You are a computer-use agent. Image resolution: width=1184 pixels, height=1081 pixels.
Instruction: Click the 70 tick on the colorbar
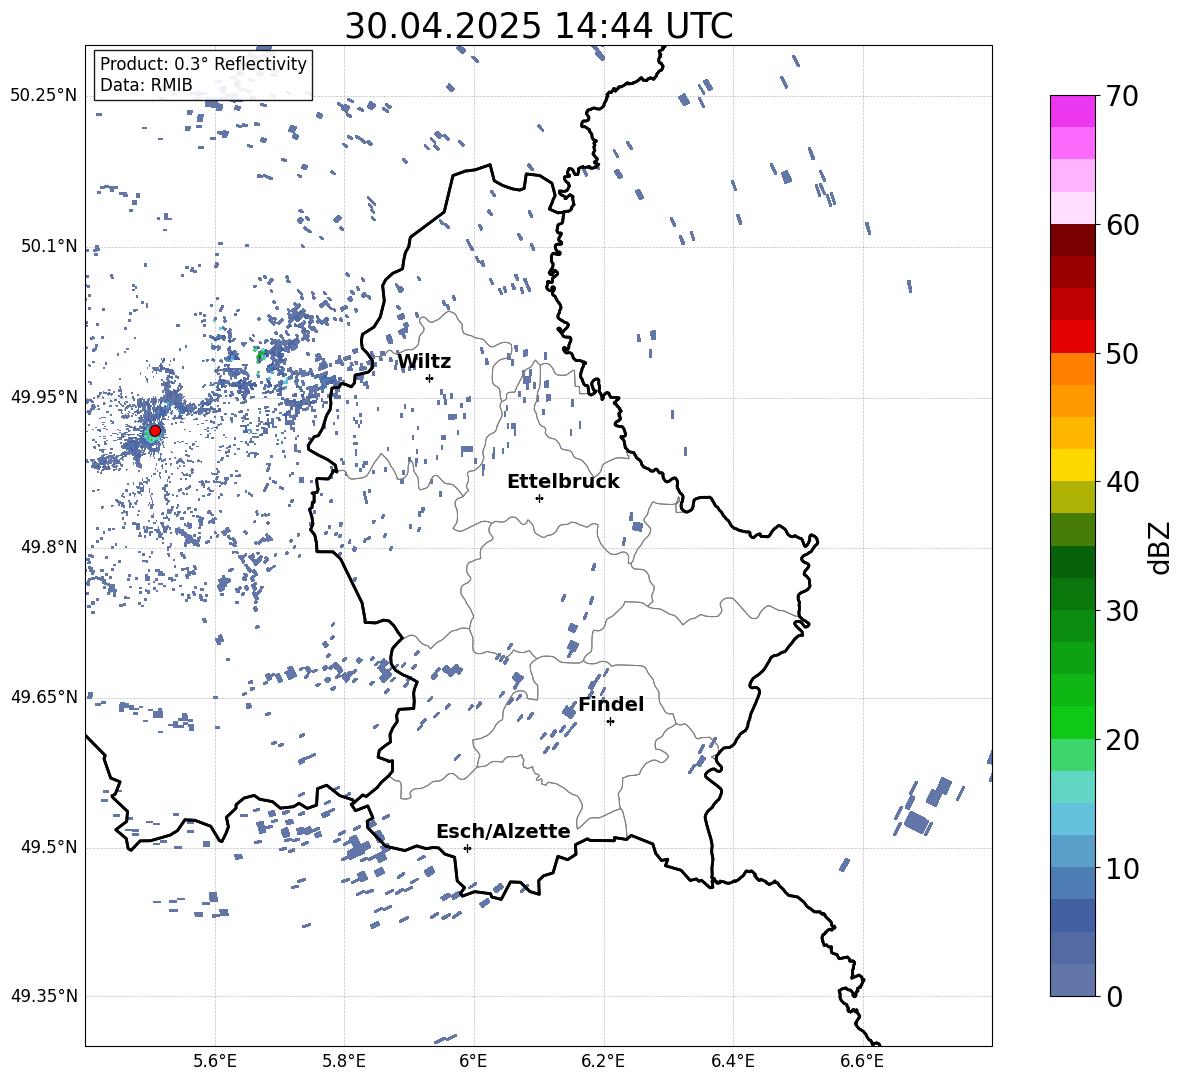click(x=1121, y=96)
